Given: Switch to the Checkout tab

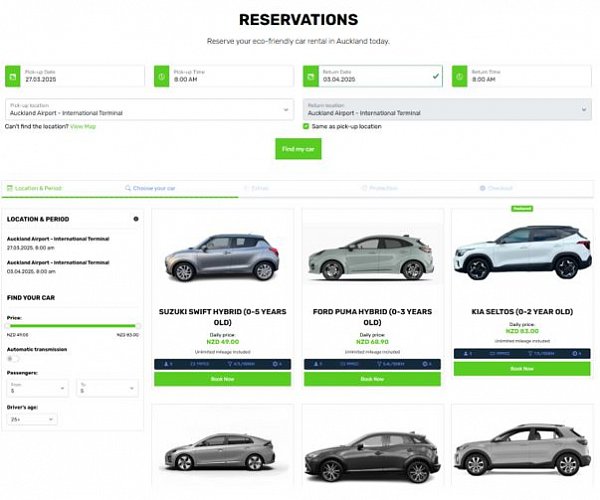Looking at the screenshot, I should pos(496,188).
